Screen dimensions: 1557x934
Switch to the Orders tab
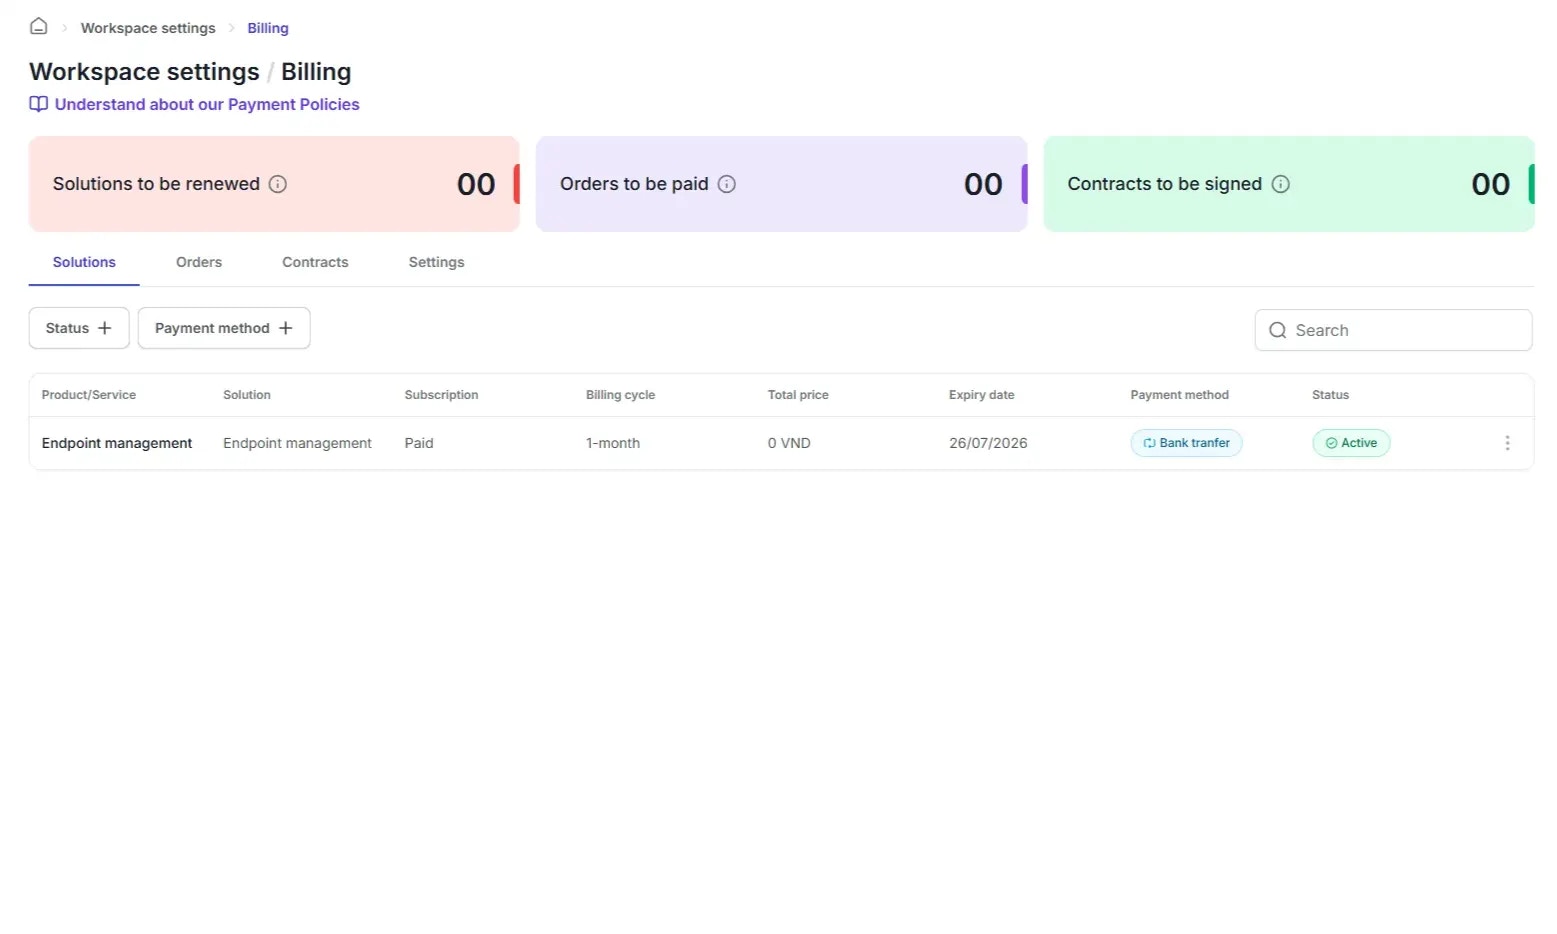(199, 262)
